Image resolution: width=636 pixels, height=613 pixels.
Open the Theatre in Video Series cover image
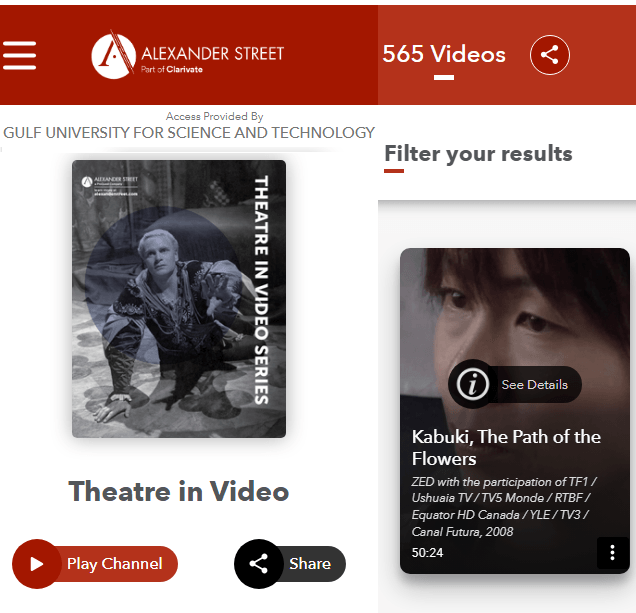(x=179, y=299)
